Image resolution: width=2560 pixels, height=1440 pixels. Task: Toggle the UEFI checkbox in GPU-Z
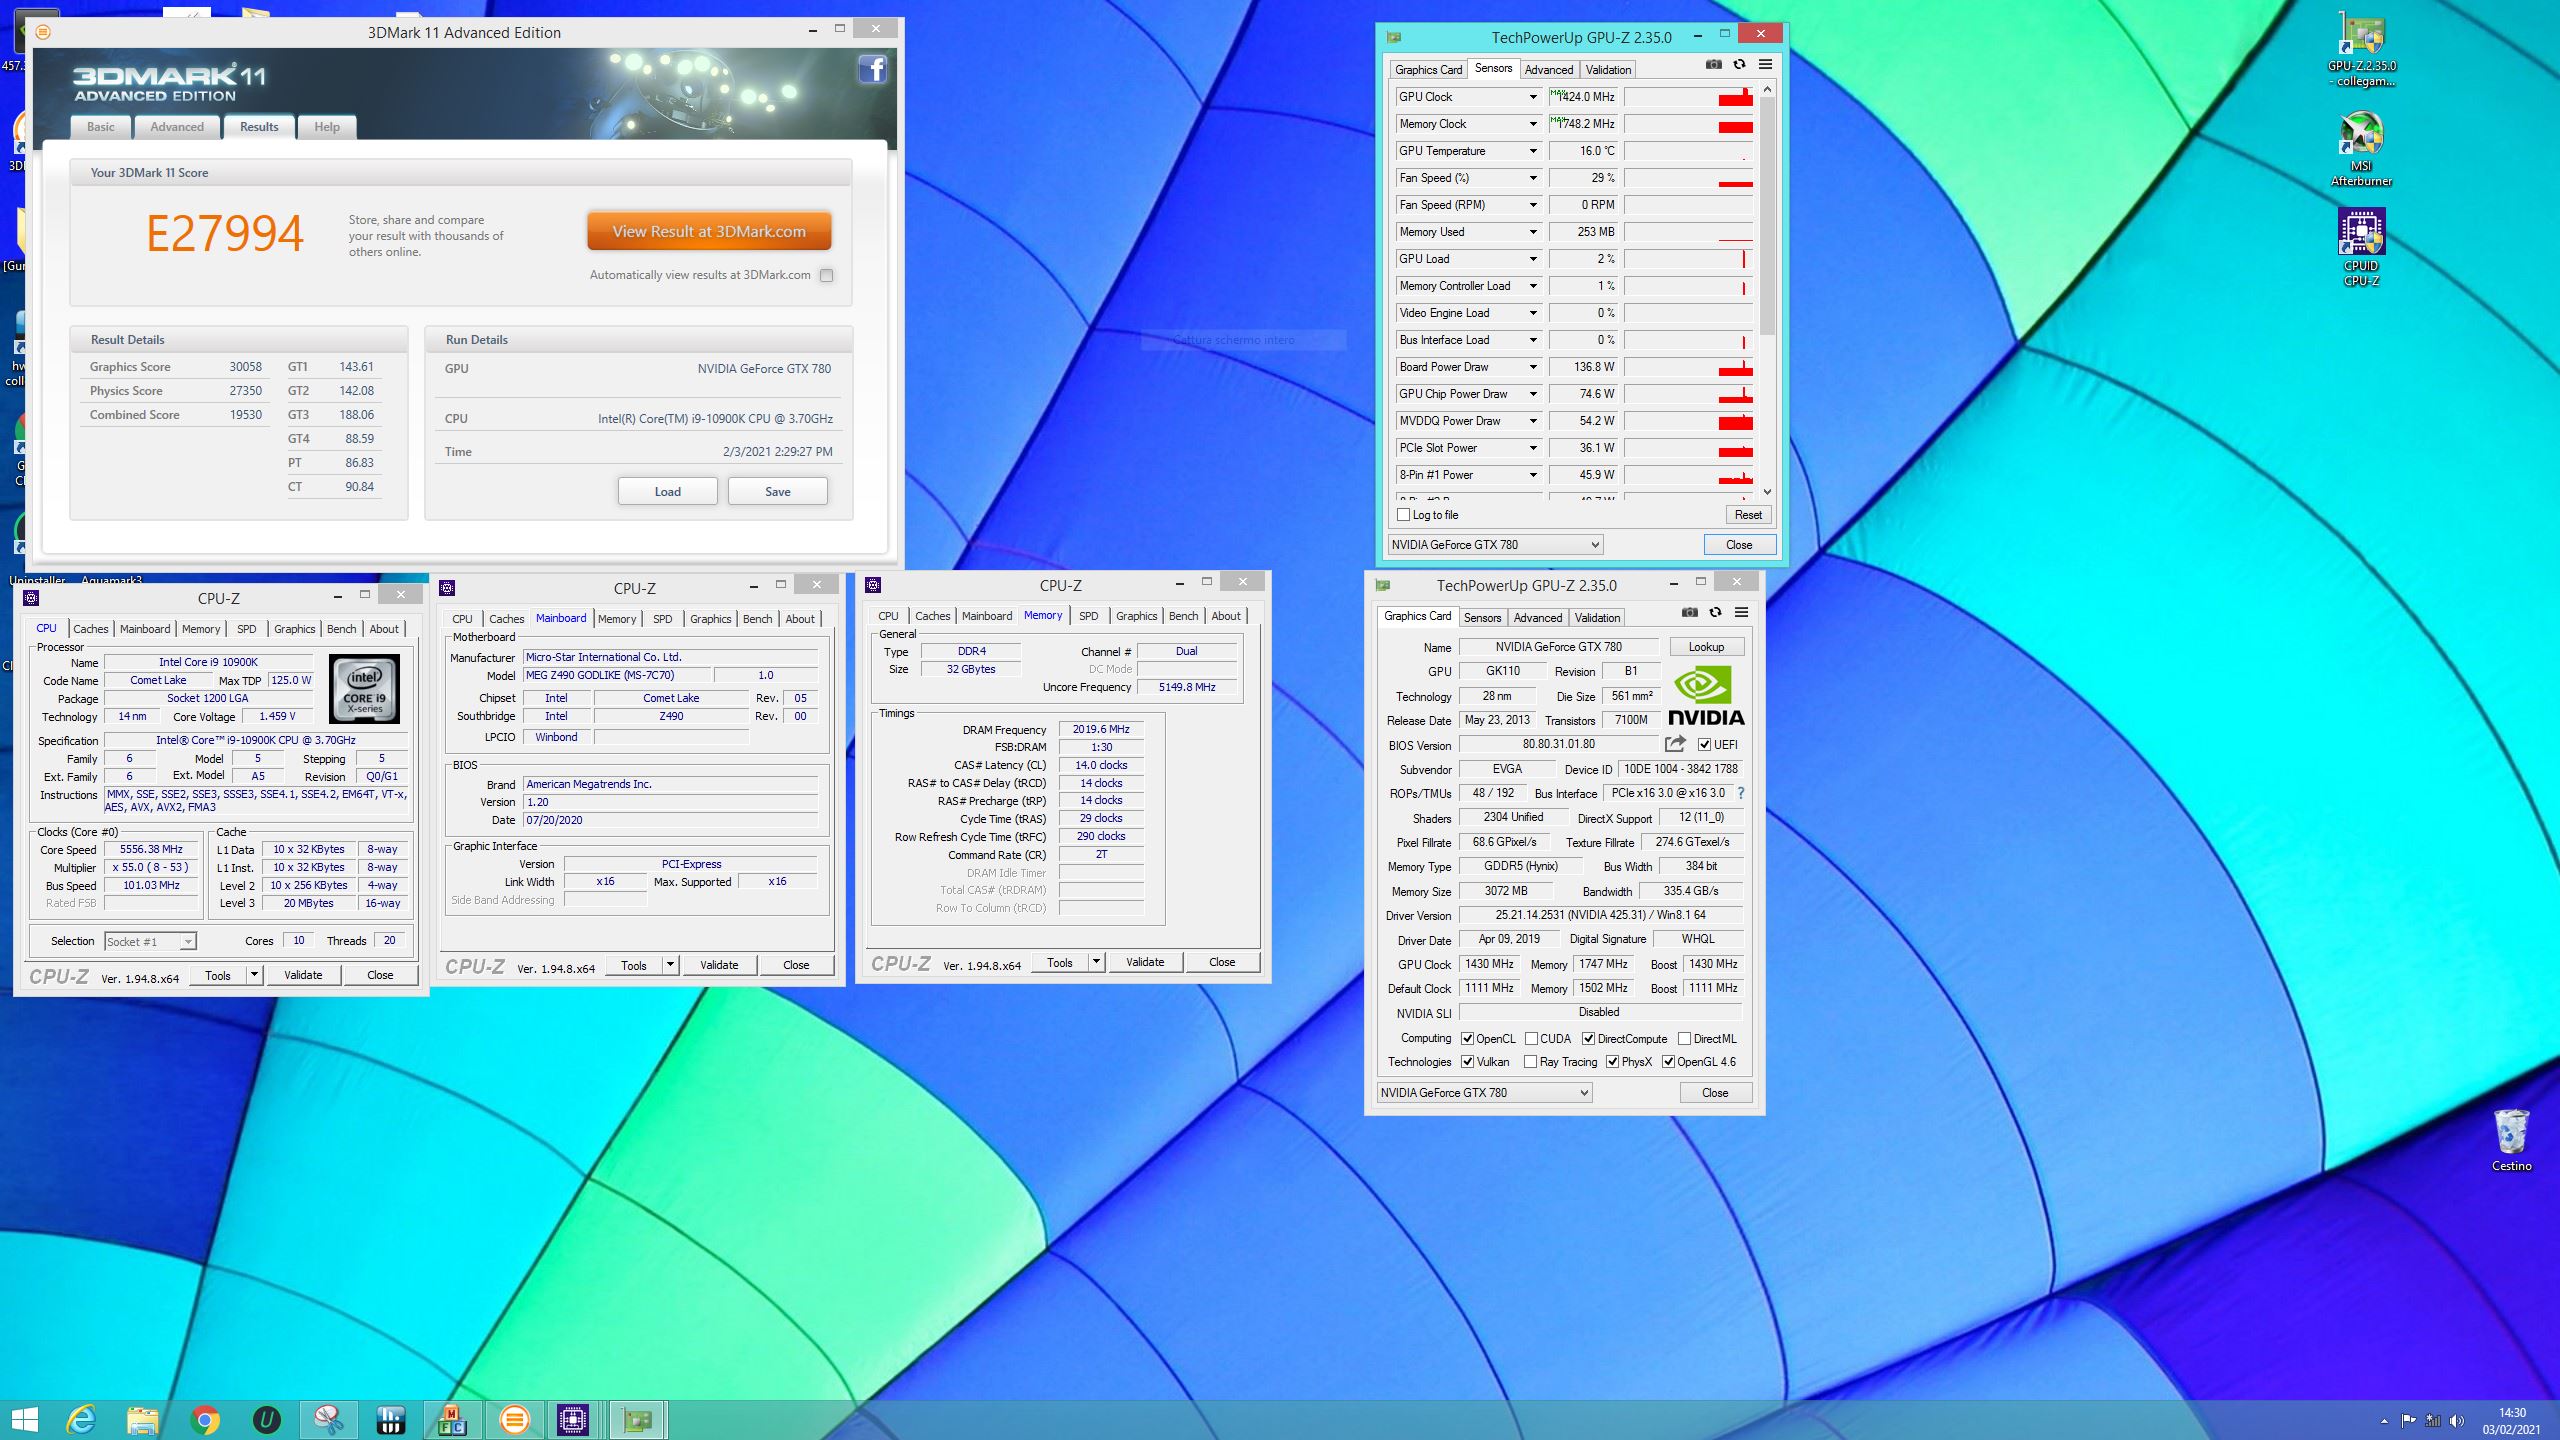(1704, 745)
